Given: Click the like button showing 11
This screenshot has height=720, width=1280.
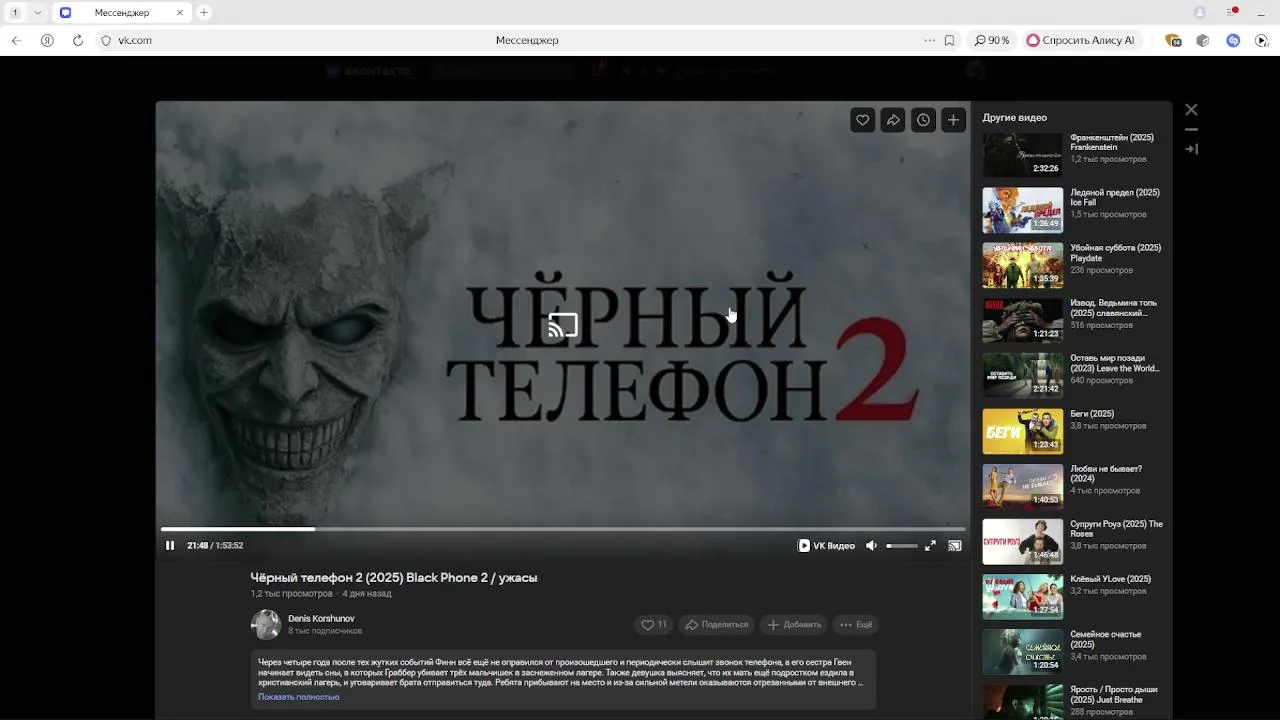Looking at the screenshot, I should tap(654, 624).
